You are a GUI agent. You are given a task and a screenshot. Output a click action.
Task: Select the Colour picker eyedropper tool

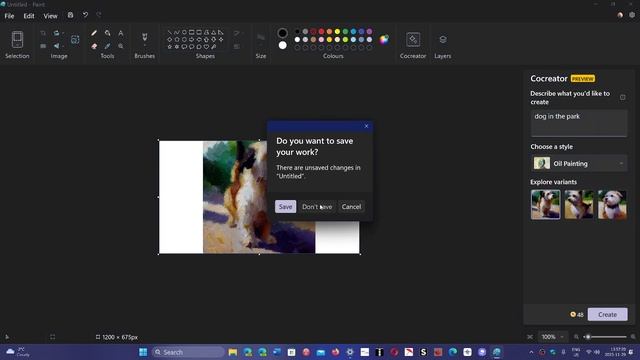[107, 46]
